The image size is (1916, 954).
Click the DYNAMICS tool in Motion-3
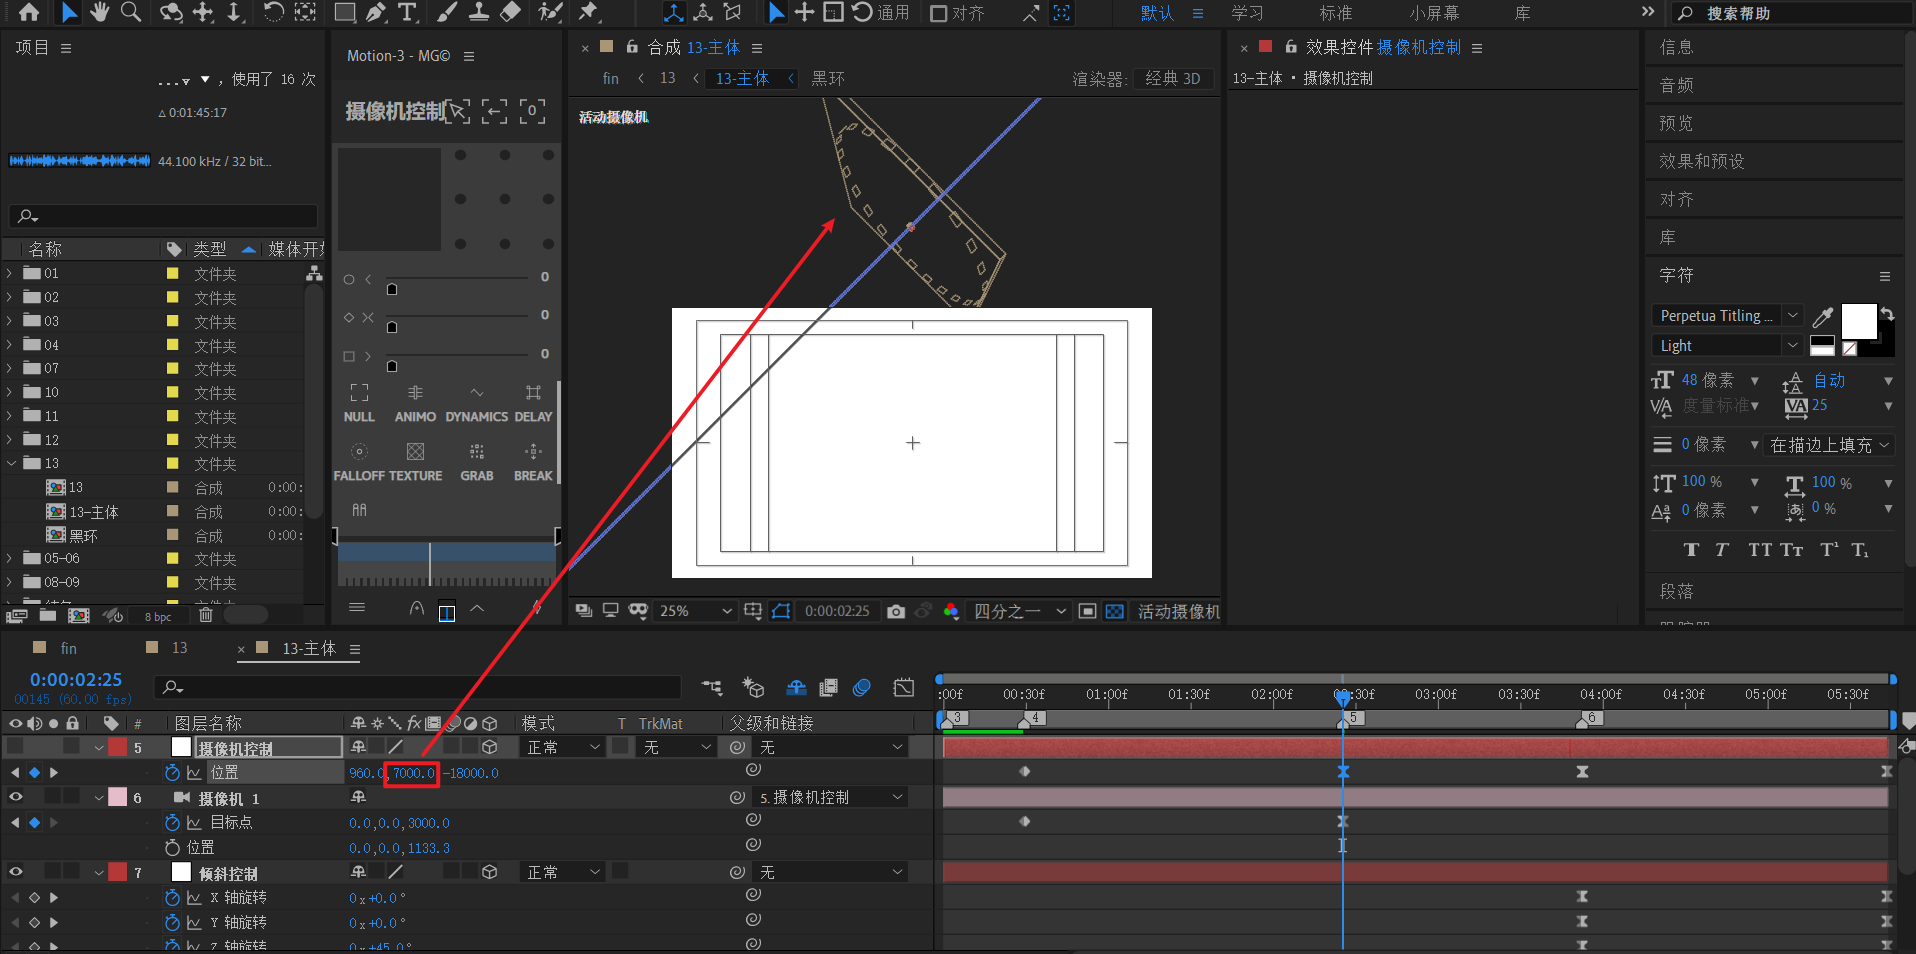coord(477,404)
